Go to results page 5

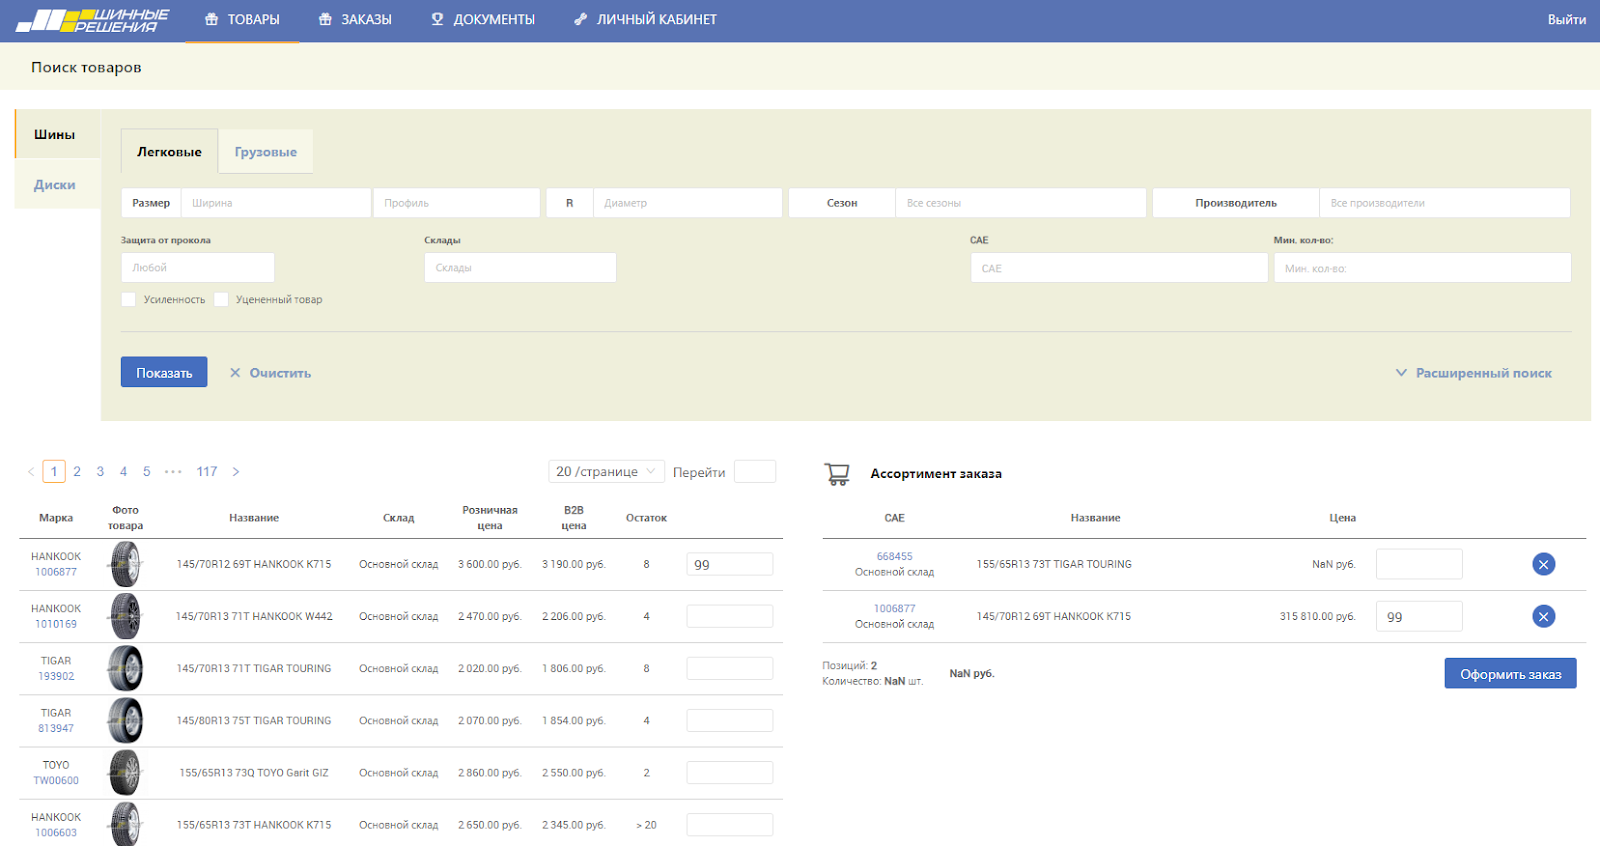tap(146, 472)
